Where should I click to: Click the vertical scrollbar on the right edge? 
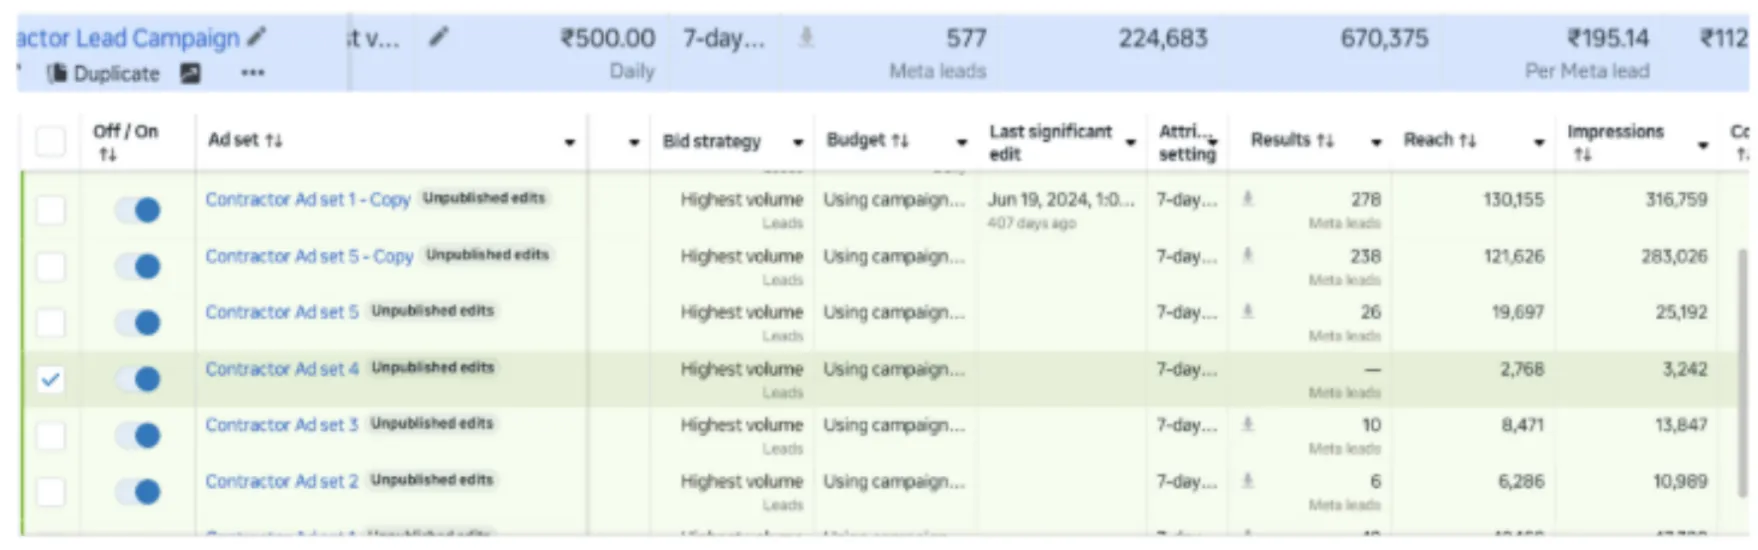pos(1743,370)
